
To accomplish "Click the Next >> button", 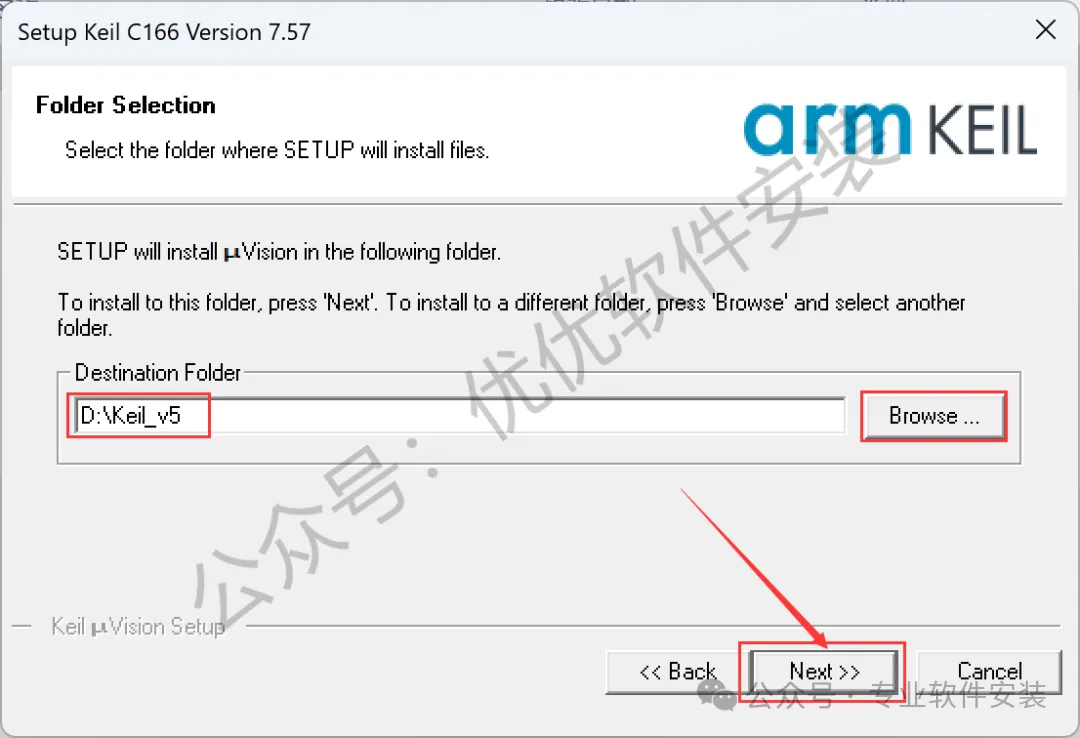I will pyautogui.click(x=824, y=671).
